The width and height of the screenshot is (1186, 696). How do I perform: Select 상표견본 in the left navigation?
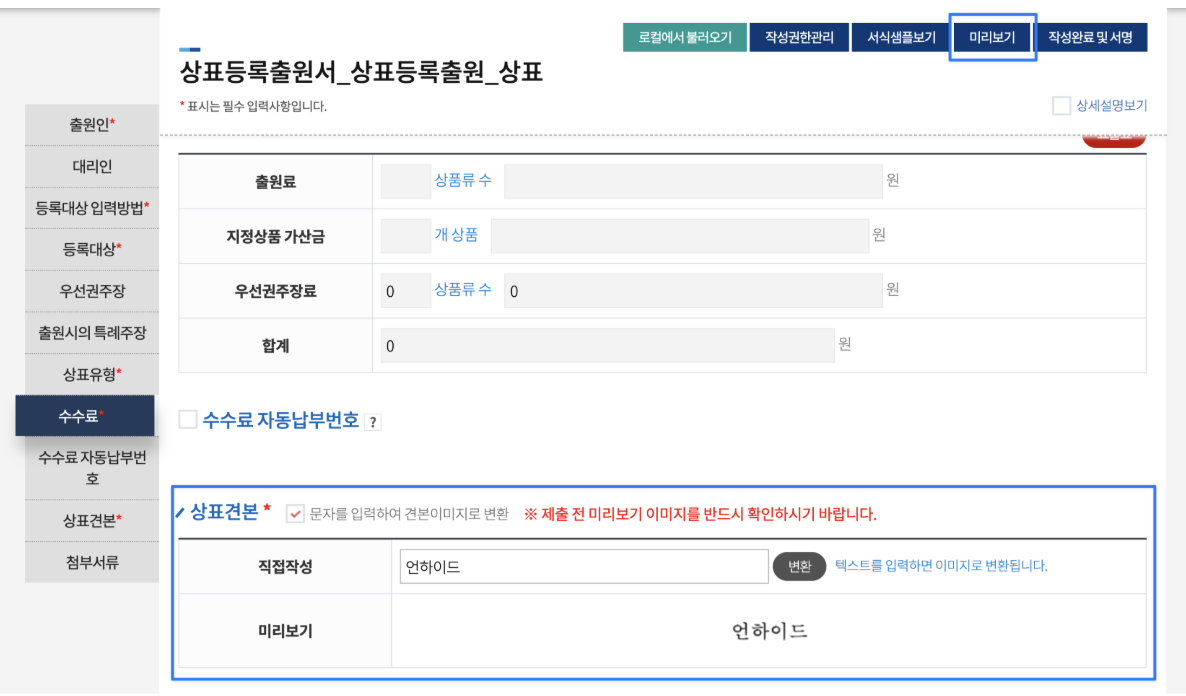click(91, 520)
